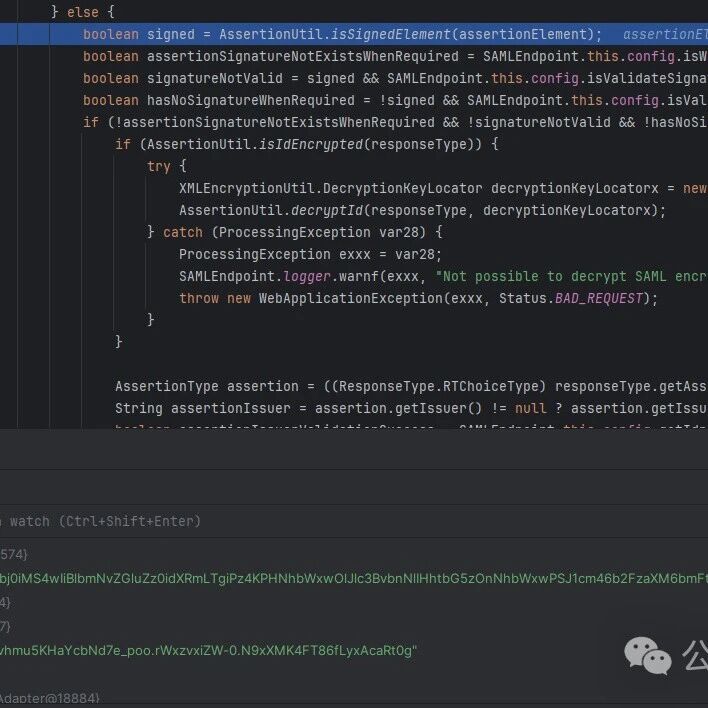Click the 'try {' keyword line
The height and width of the screenshot is (708, 708).
(x=167, y=166)
